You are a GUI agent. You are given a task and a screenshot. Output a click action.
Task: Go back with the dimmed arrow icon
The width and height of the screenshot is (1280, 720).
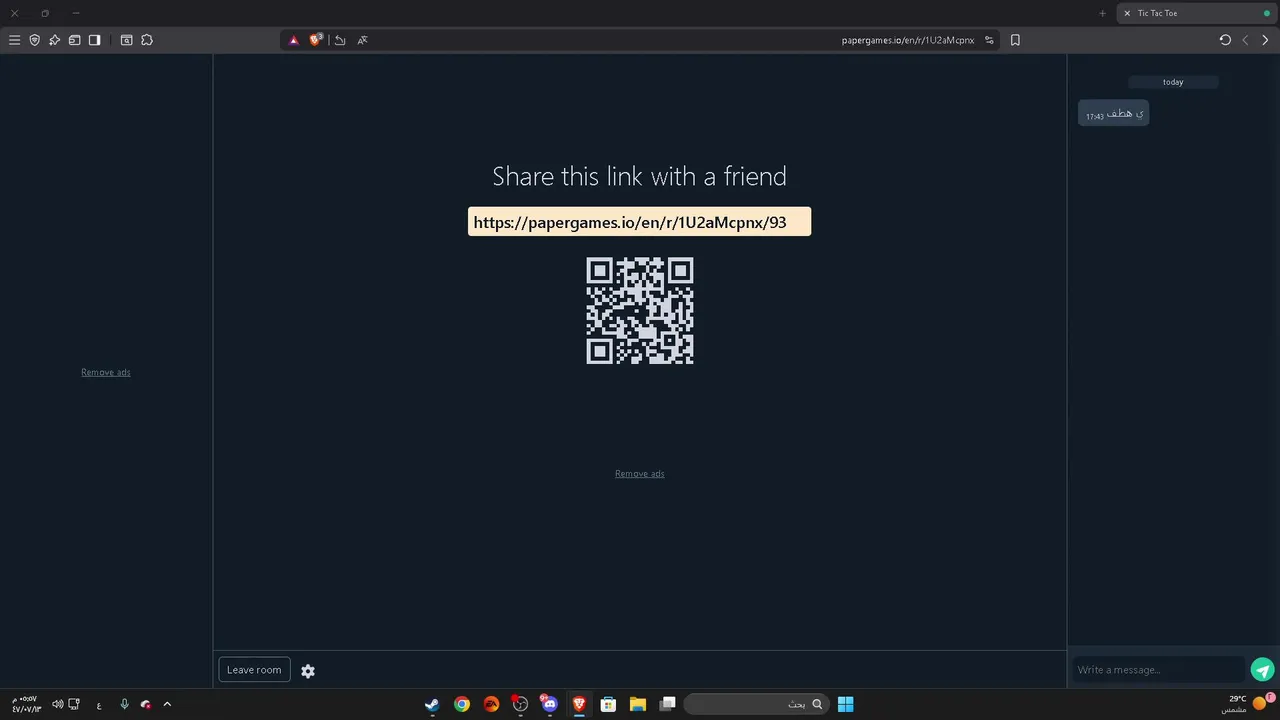pyautogui.click(x=1245, y=40)
